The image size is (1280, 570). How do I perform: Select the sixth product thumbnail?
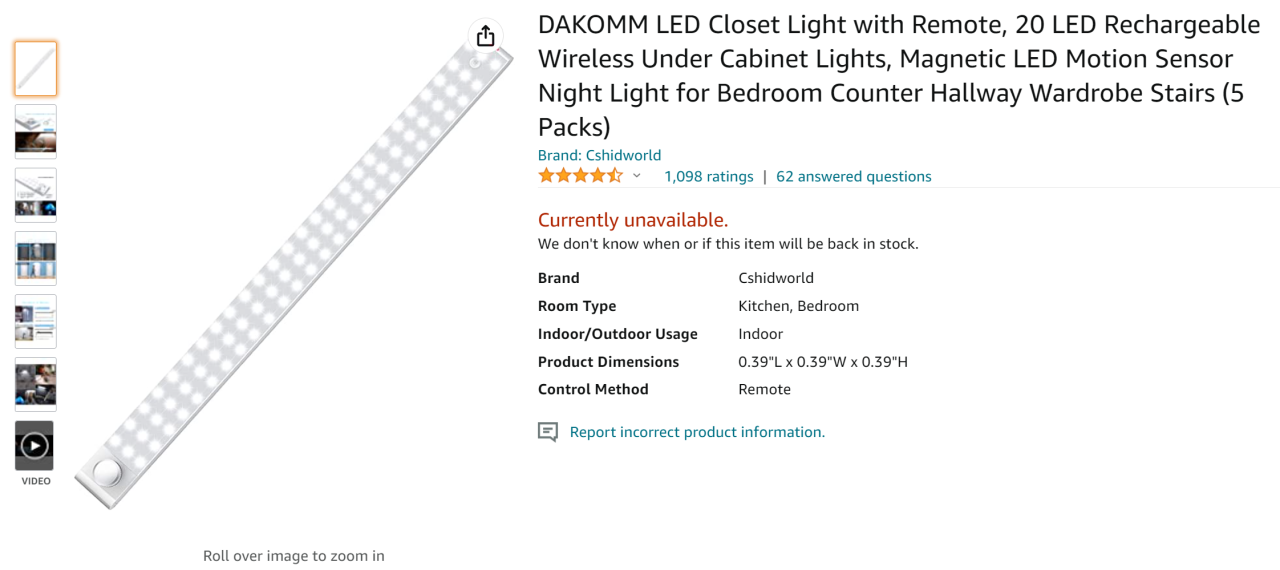[36, 384]
